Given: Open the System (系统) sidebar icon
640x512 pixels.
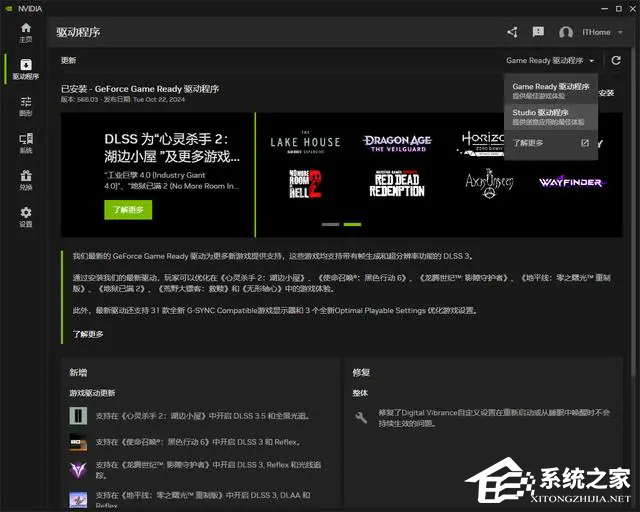Looking at the screenshot, I should click(x=26, y=143).
